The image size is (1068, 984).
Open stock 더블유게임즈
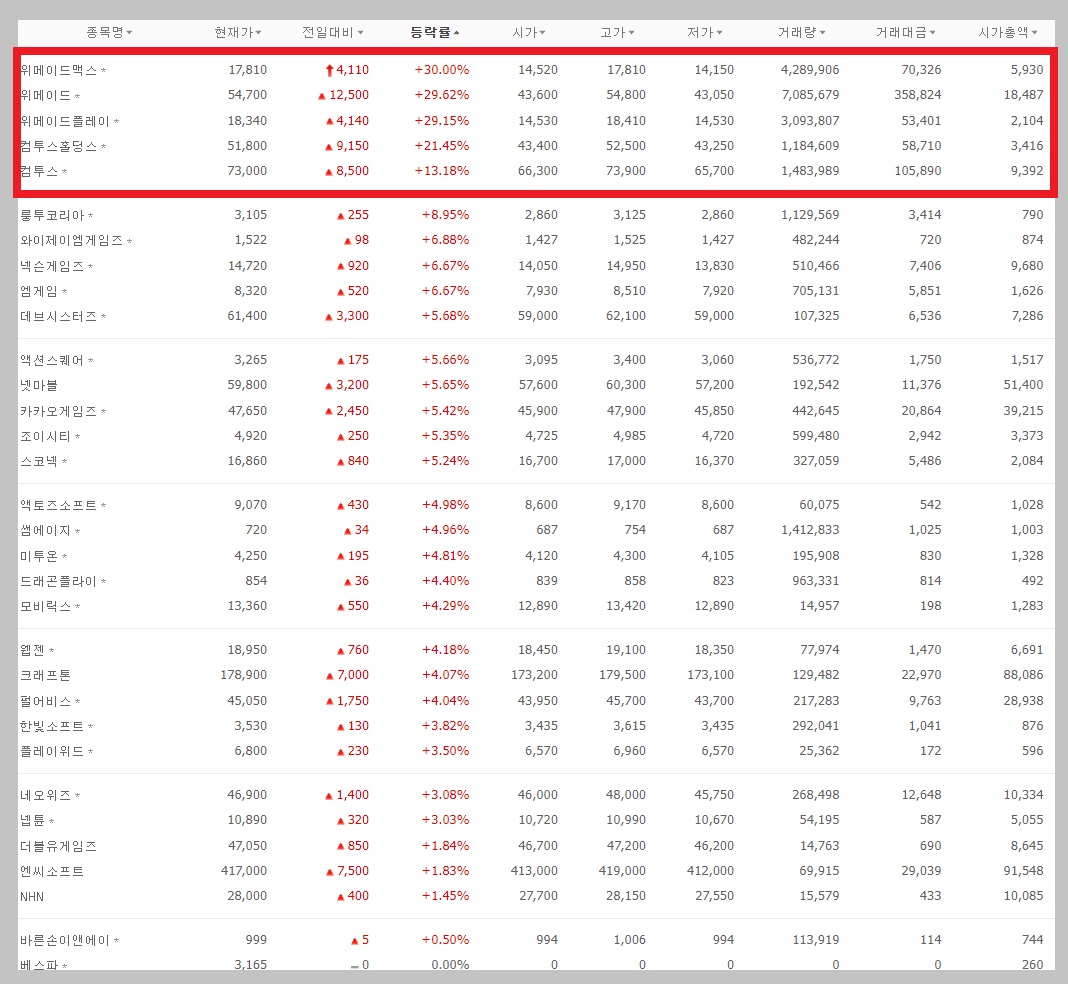59,846
